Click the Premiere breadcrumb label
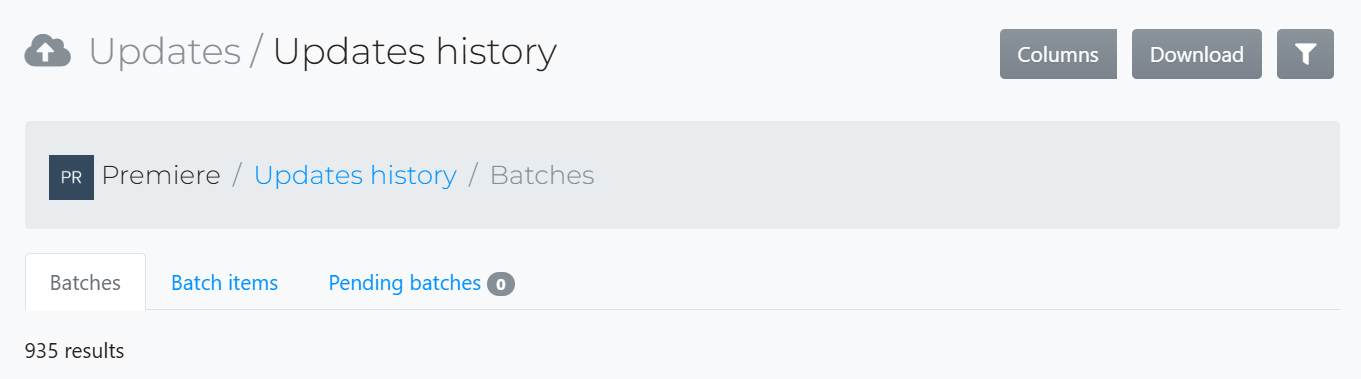Image resolution: width=1361 pixels, height=379 pixels. click(161, 176)
